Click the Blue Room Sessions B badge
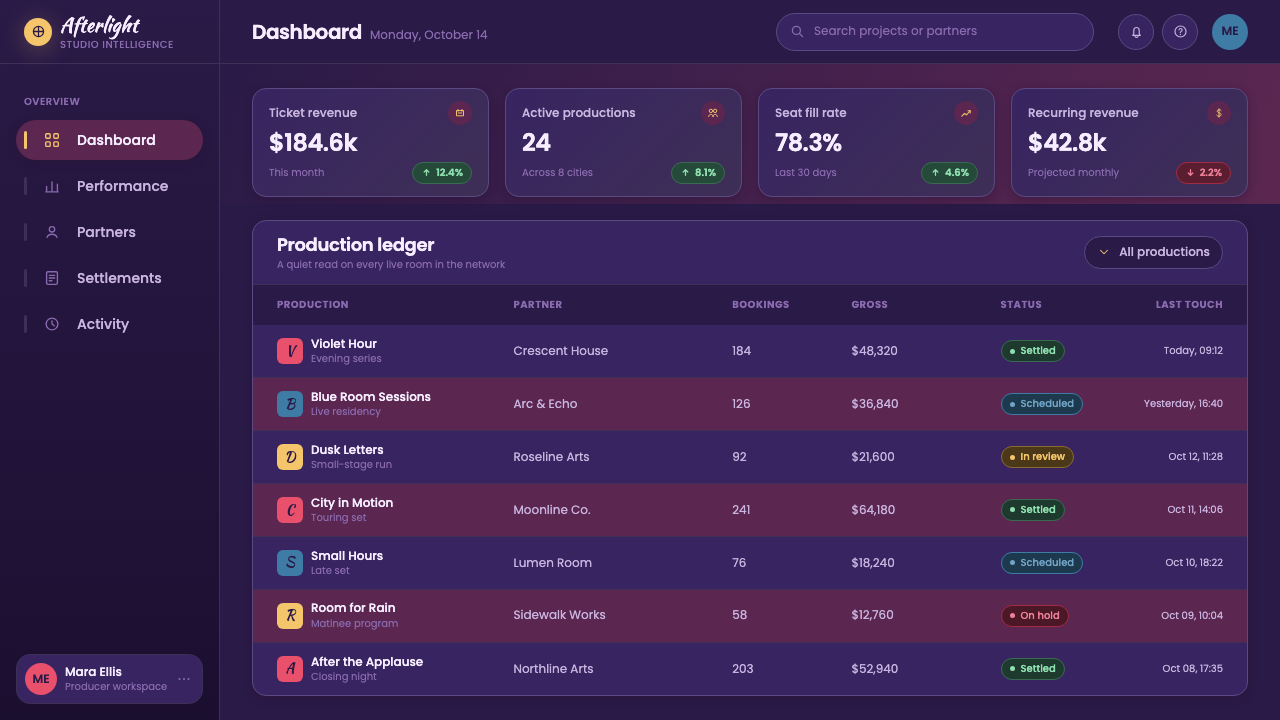The width and height of the screenshot is (1280, 720). click(290, 404)
